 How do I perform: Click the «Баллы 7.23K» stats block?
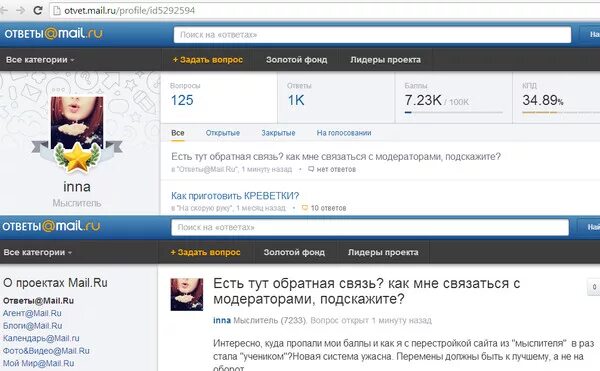[453, 98]
